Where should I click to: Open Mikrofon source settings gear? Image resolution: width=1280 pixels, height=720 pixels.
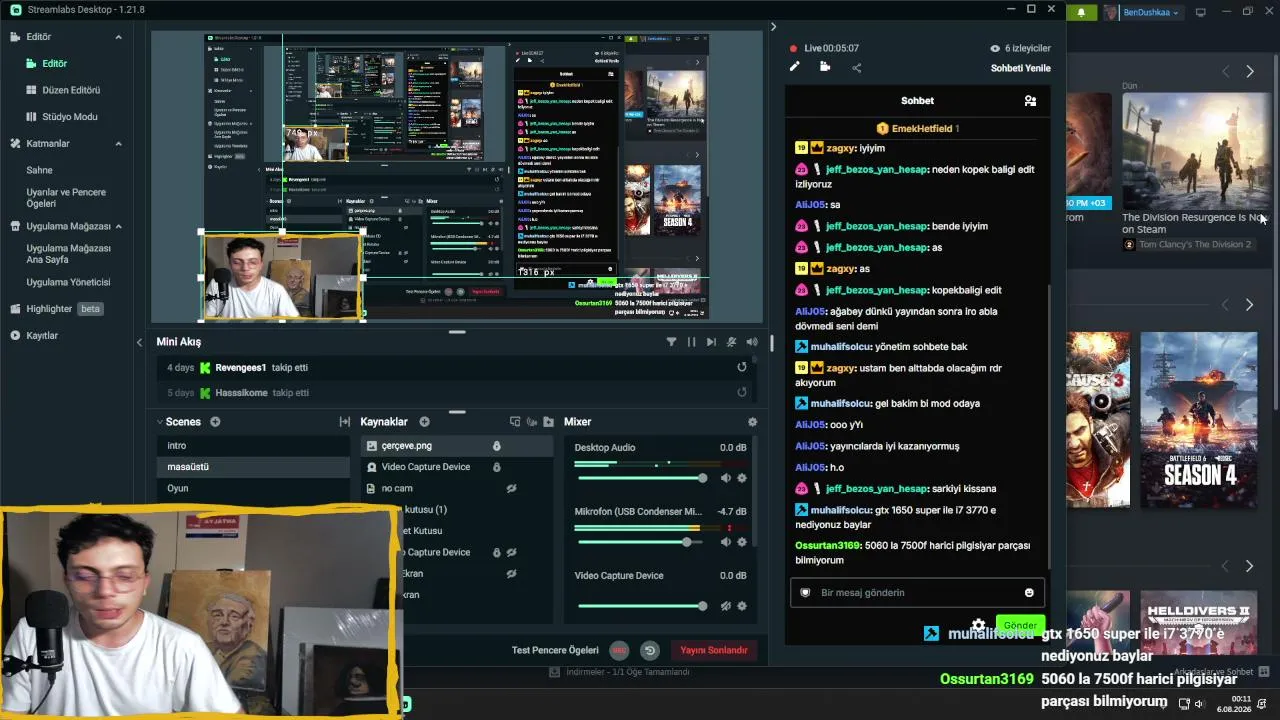(742, 542)
